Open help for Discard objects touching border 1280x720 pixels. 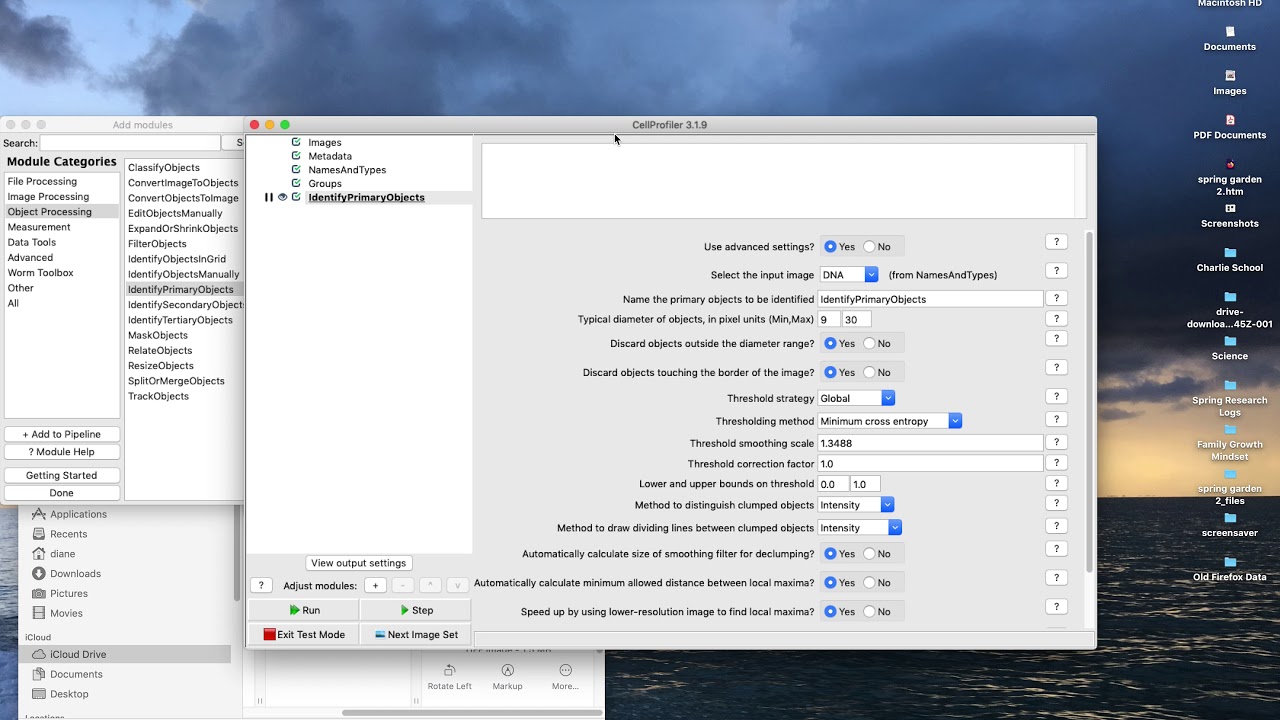[1056, 368]
